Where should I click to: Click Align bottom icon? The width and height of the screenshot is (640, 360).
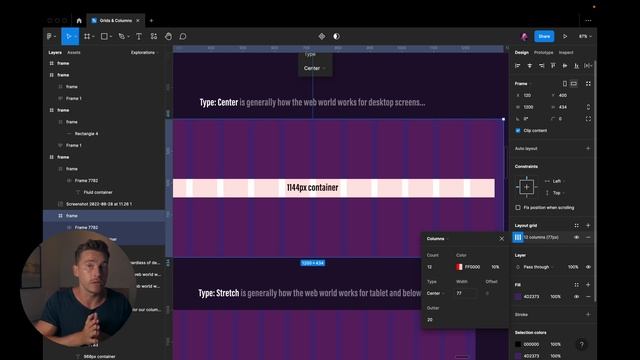coord(576,66)
